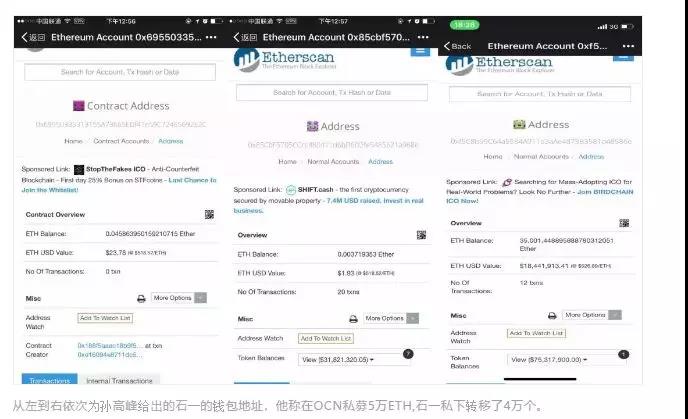This screenshot has height=419, width=688.
Task: Tap Back in the 0xf5 account screen
Action: (x=457, y=46)
